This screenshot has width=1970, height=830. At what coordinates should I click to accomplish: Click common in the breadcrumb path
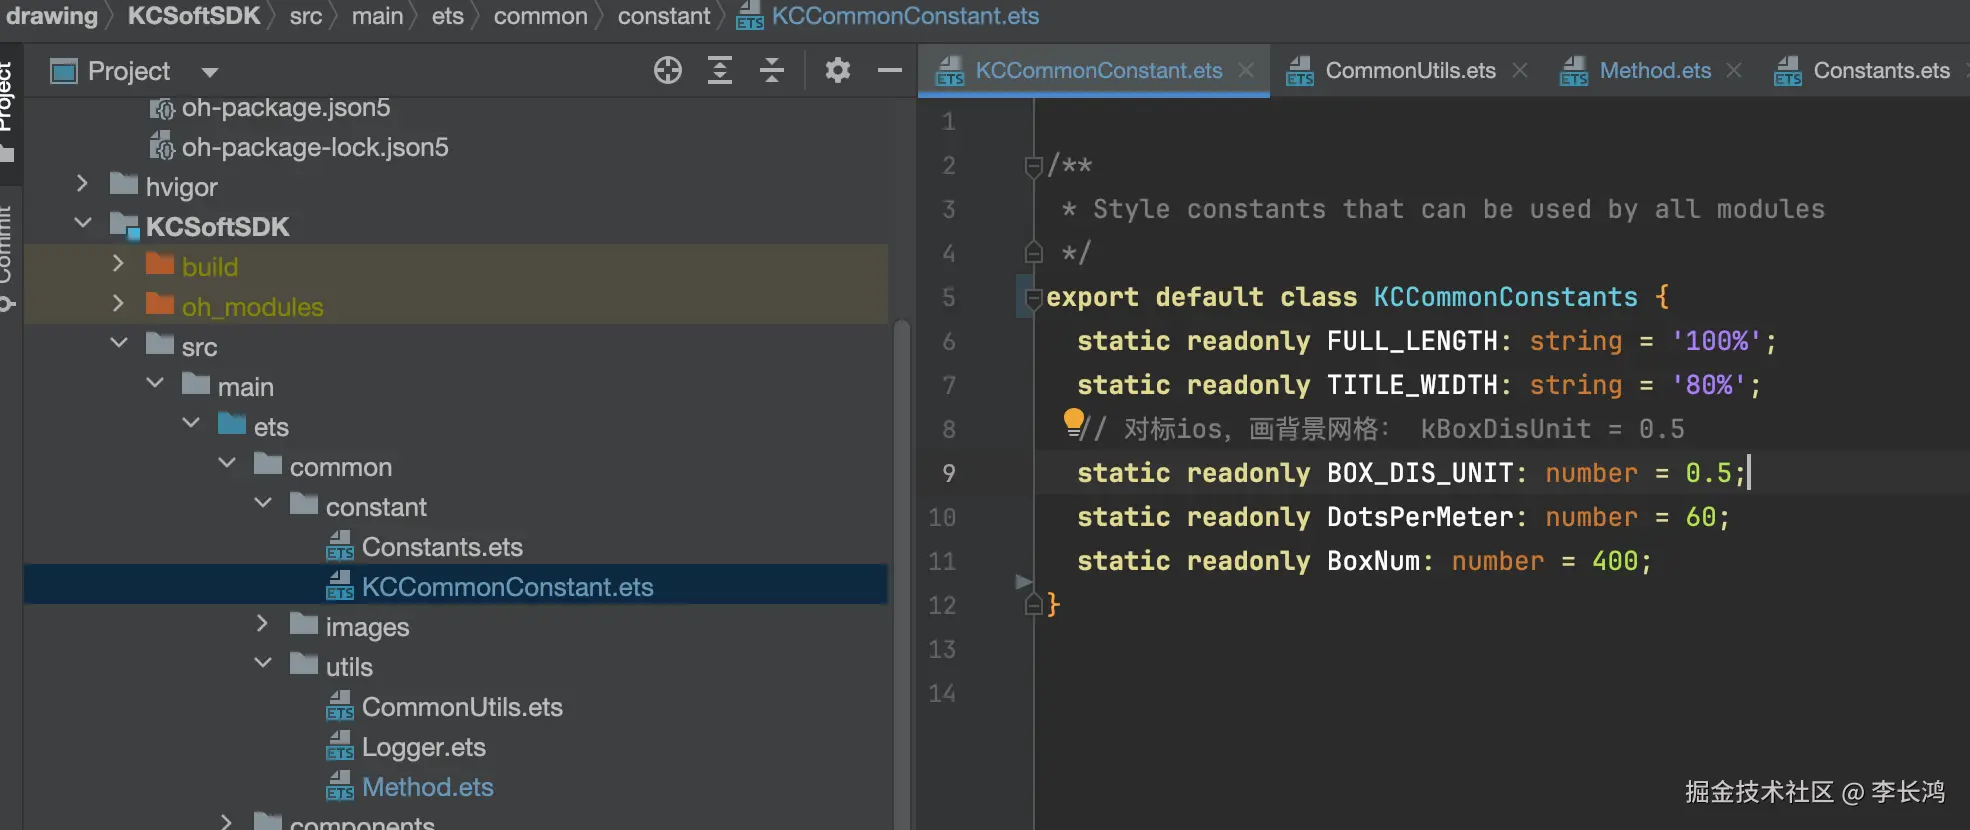pos(540,16)
